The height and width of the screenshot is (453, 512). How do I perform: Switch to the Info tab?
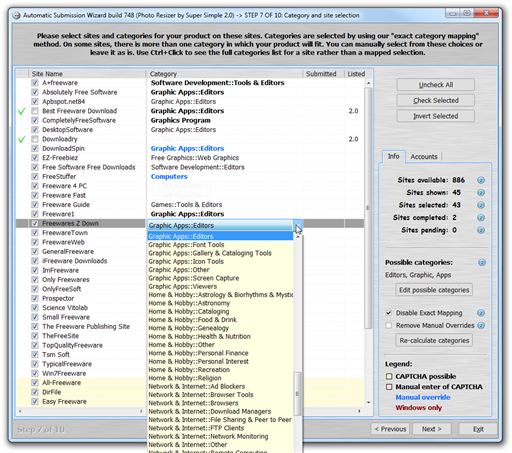tap(393, 156)
